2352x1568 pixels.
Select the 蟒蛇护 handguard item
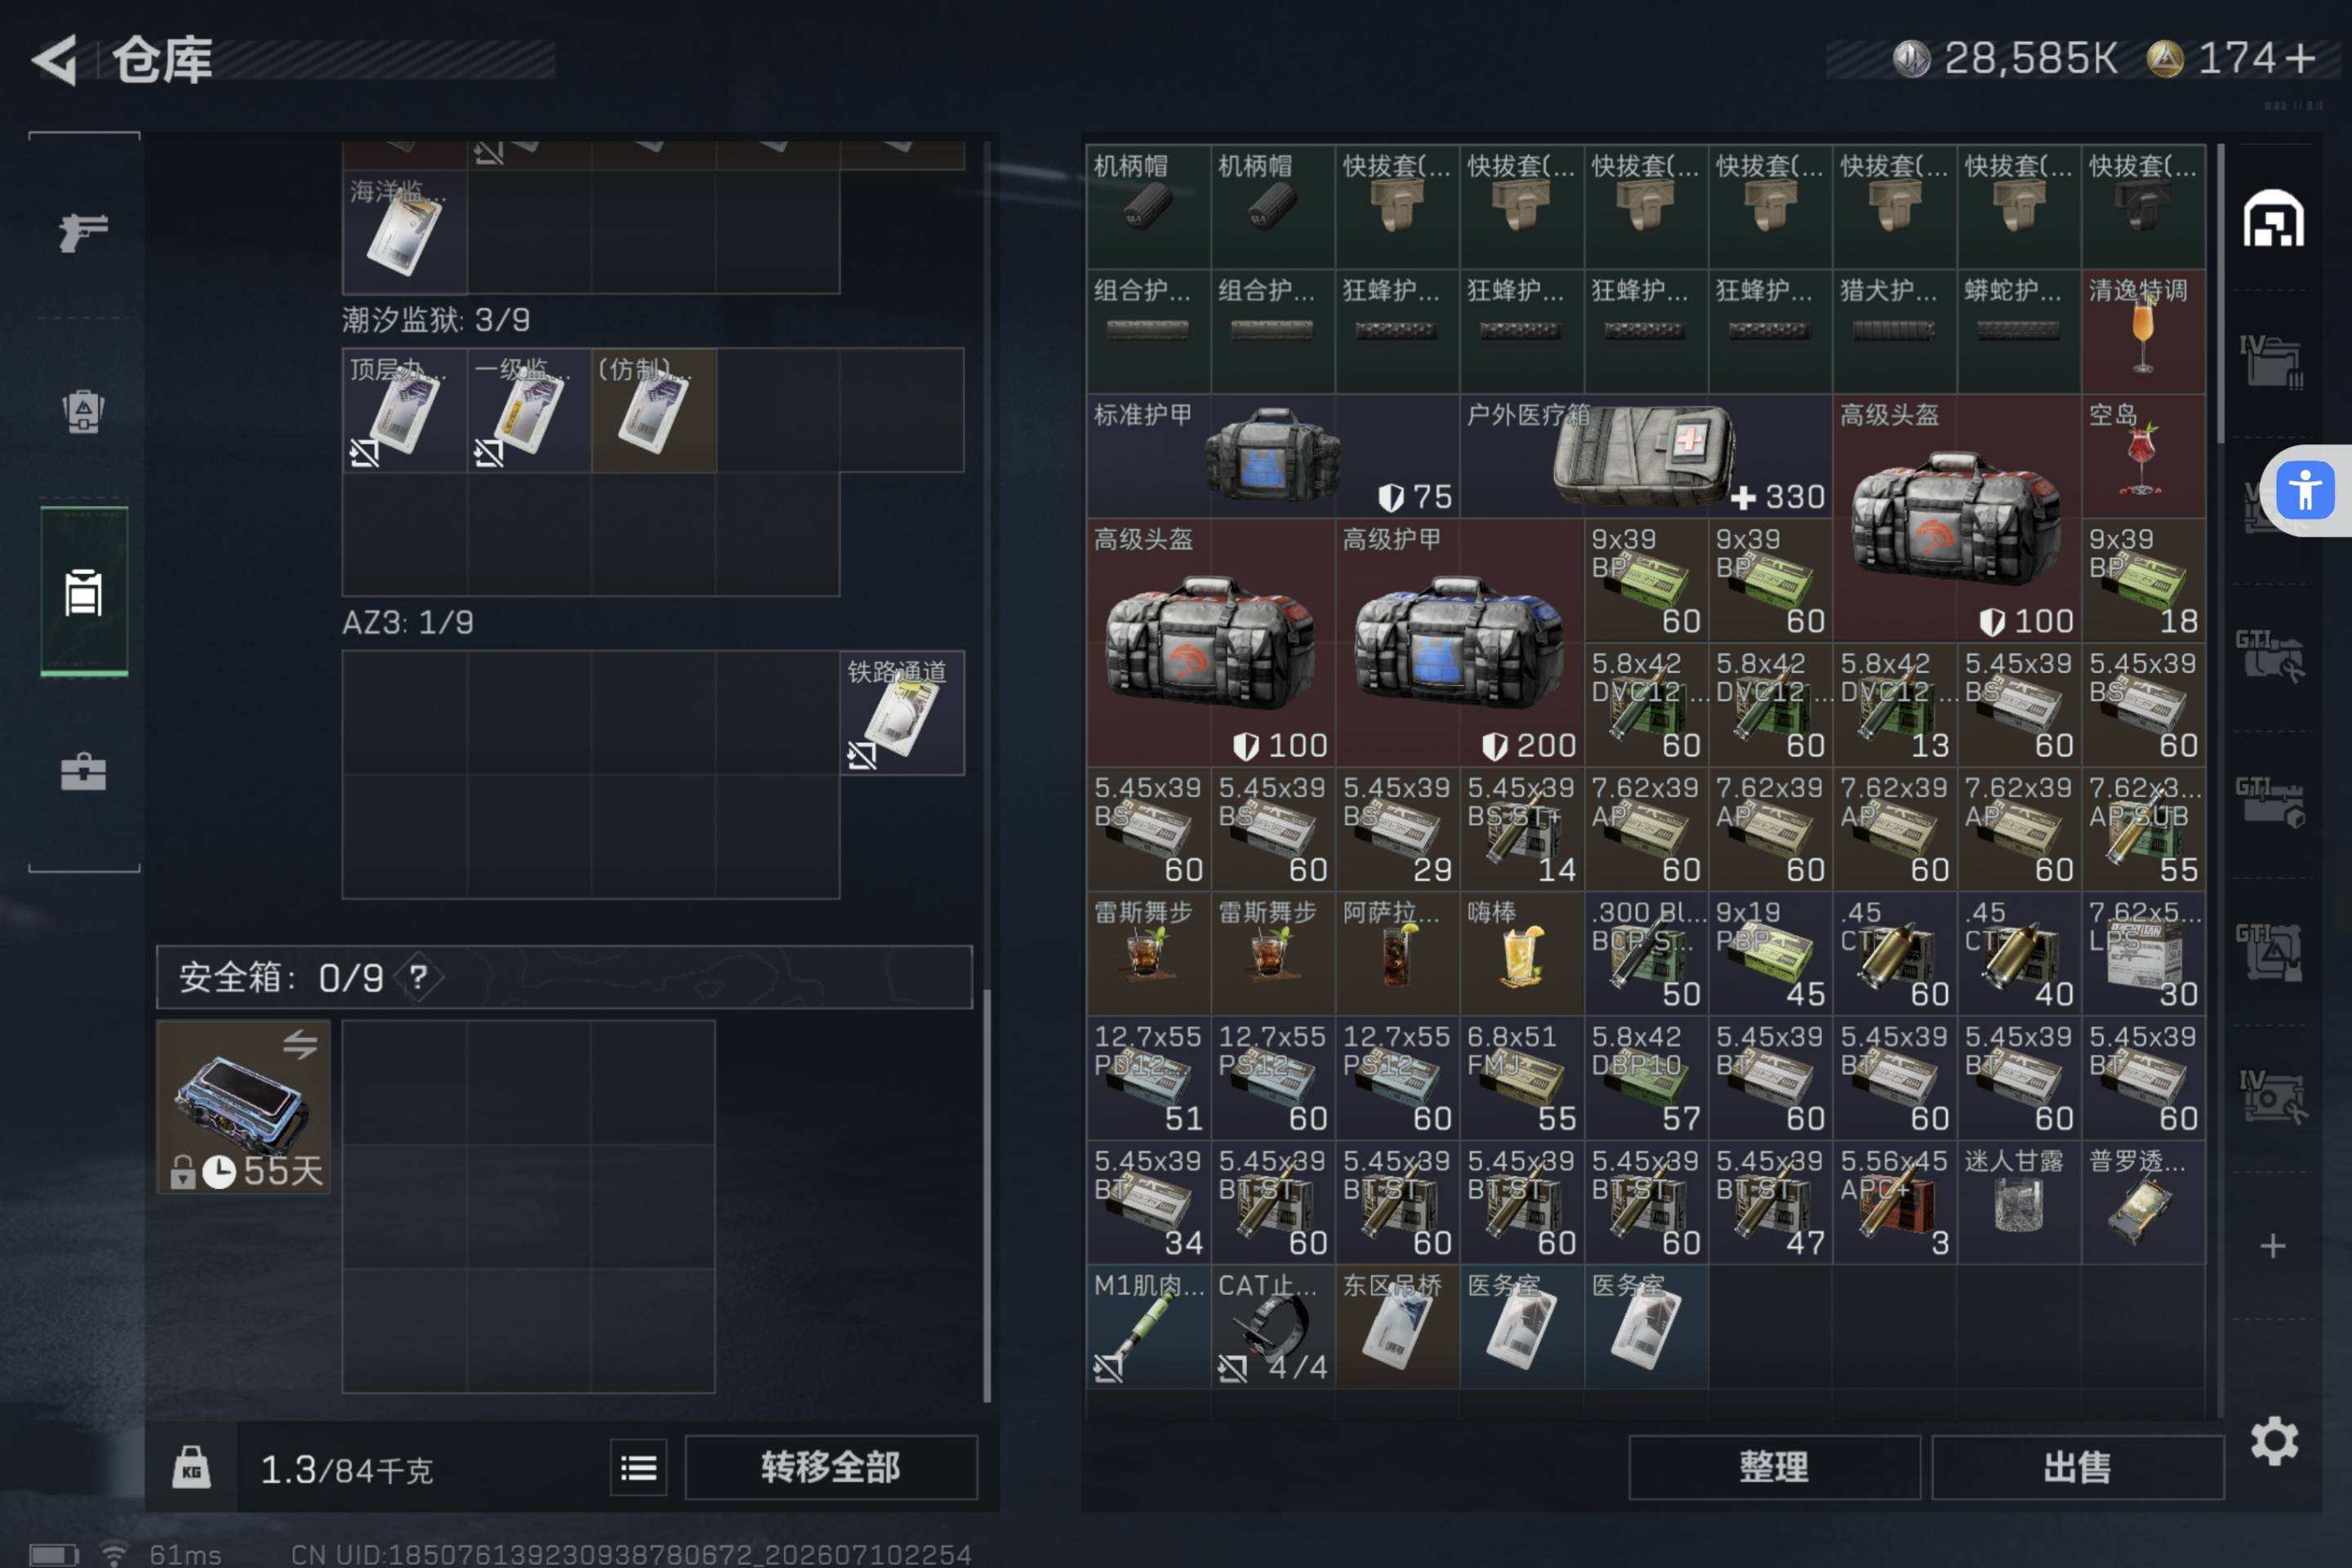coord(2019,331)
